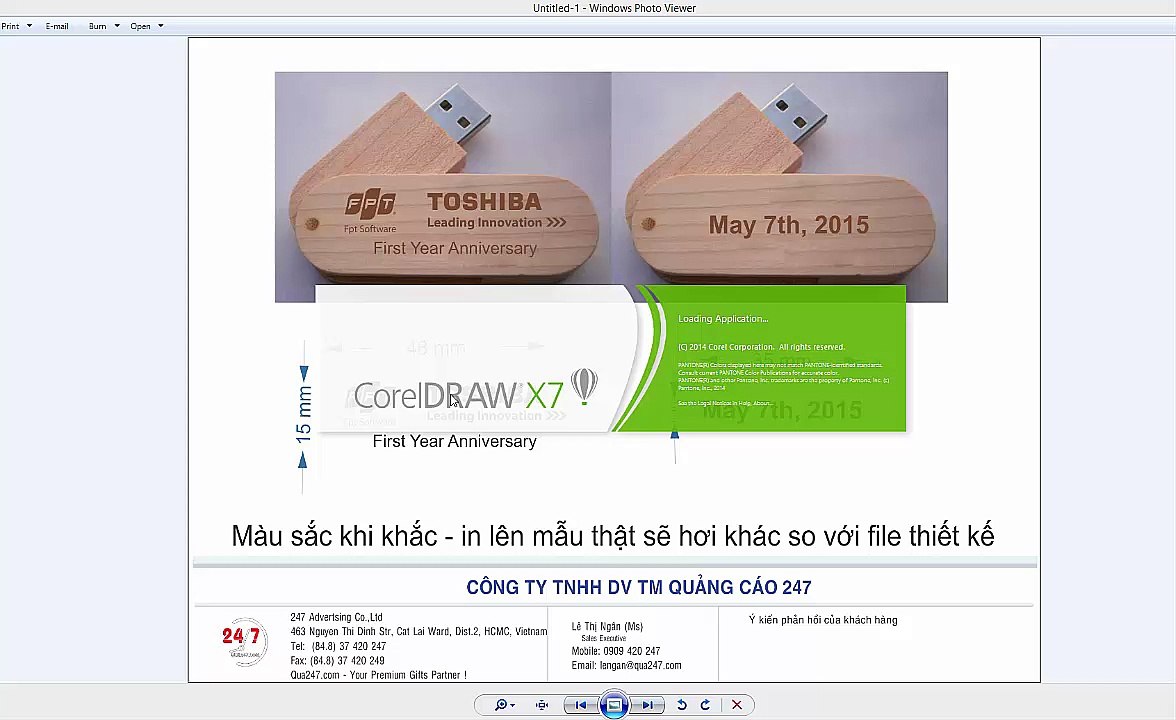Click the magnifier zoom control
Image resolution: width=1176 pixels, height=720 pixels.
(x=504, y=705)
